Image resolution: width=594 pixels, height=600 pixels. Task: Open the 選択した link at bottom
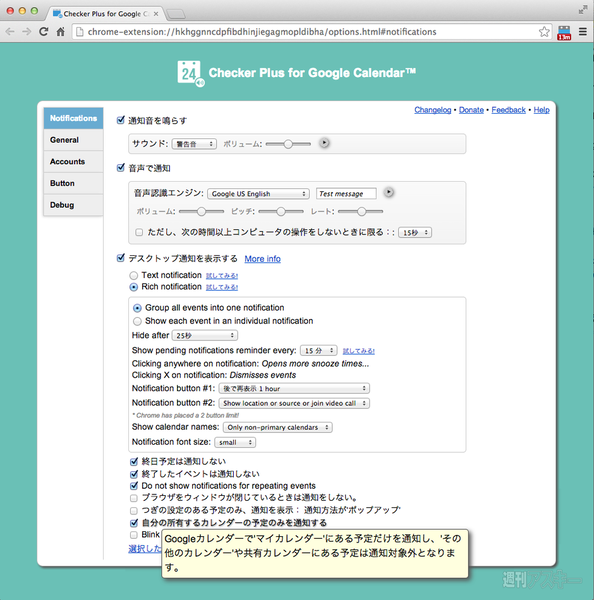(145, 549)
